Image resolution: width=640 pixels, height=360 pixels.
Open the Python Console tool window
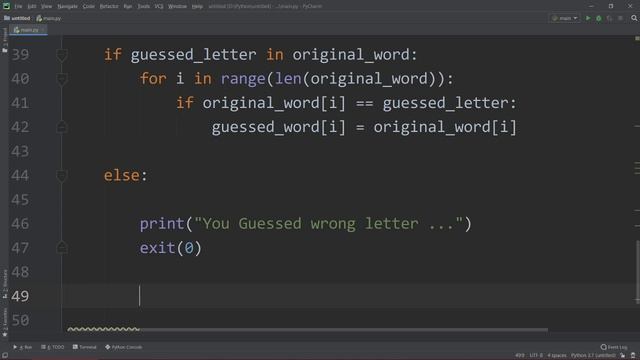(x=124, y=347)
